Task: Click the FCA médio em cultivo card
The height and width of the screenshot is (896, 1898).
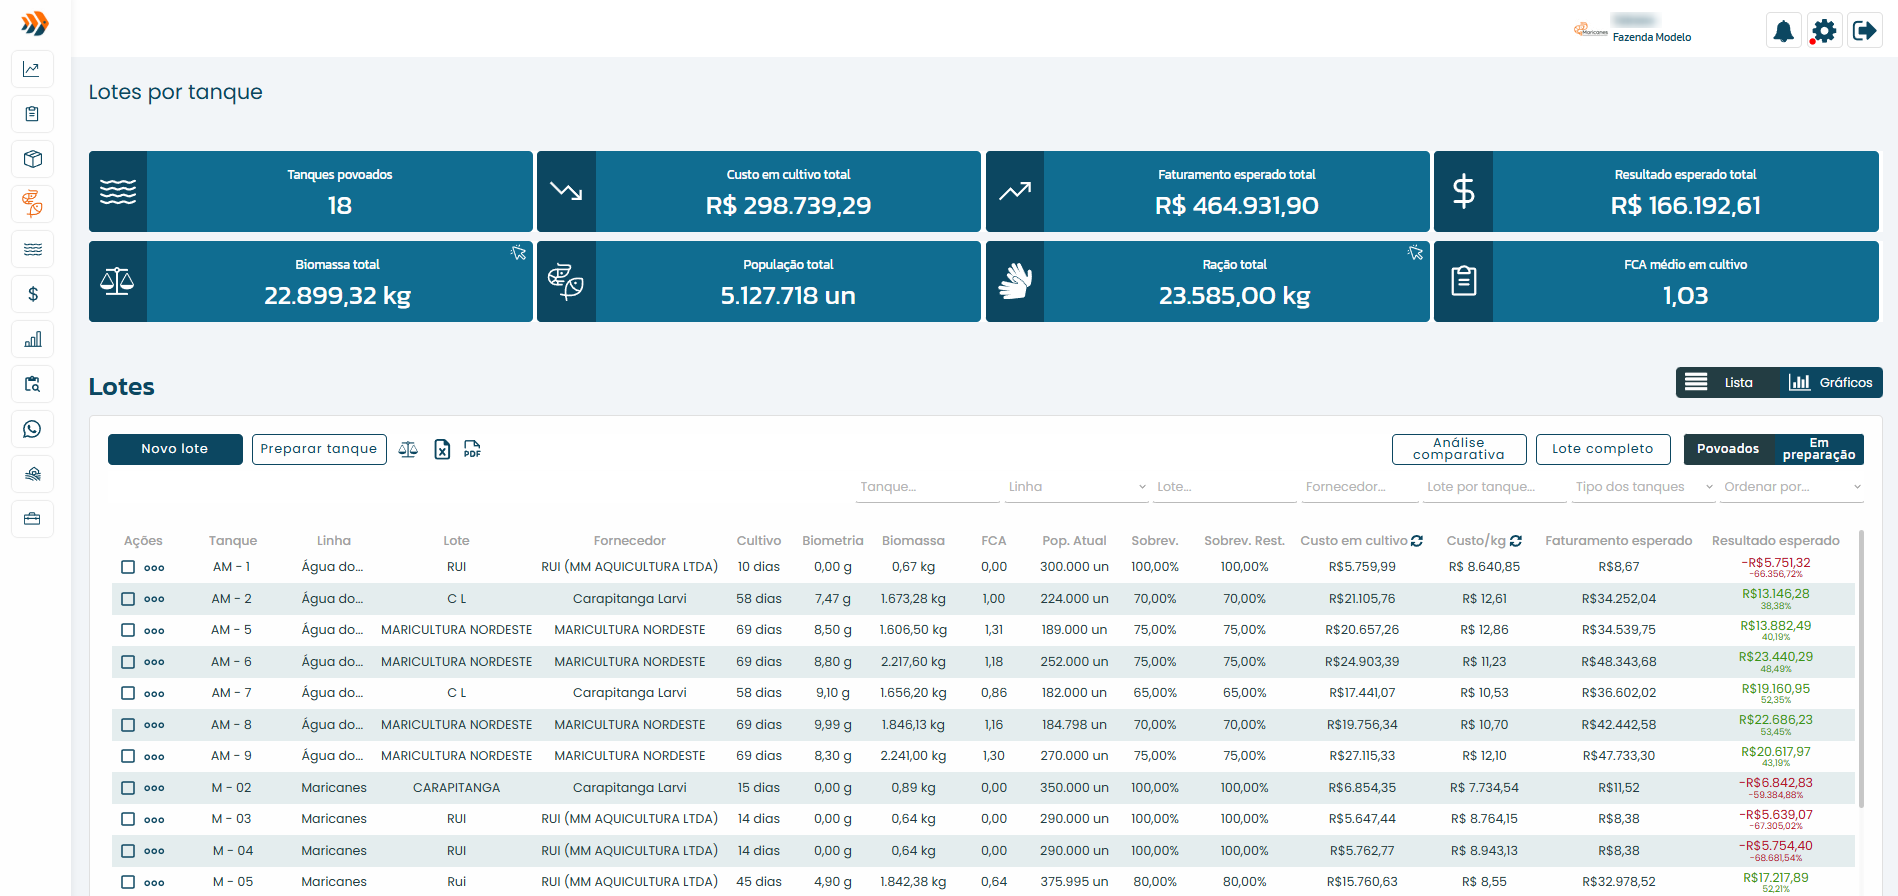Action: (x=1656, y=281)
